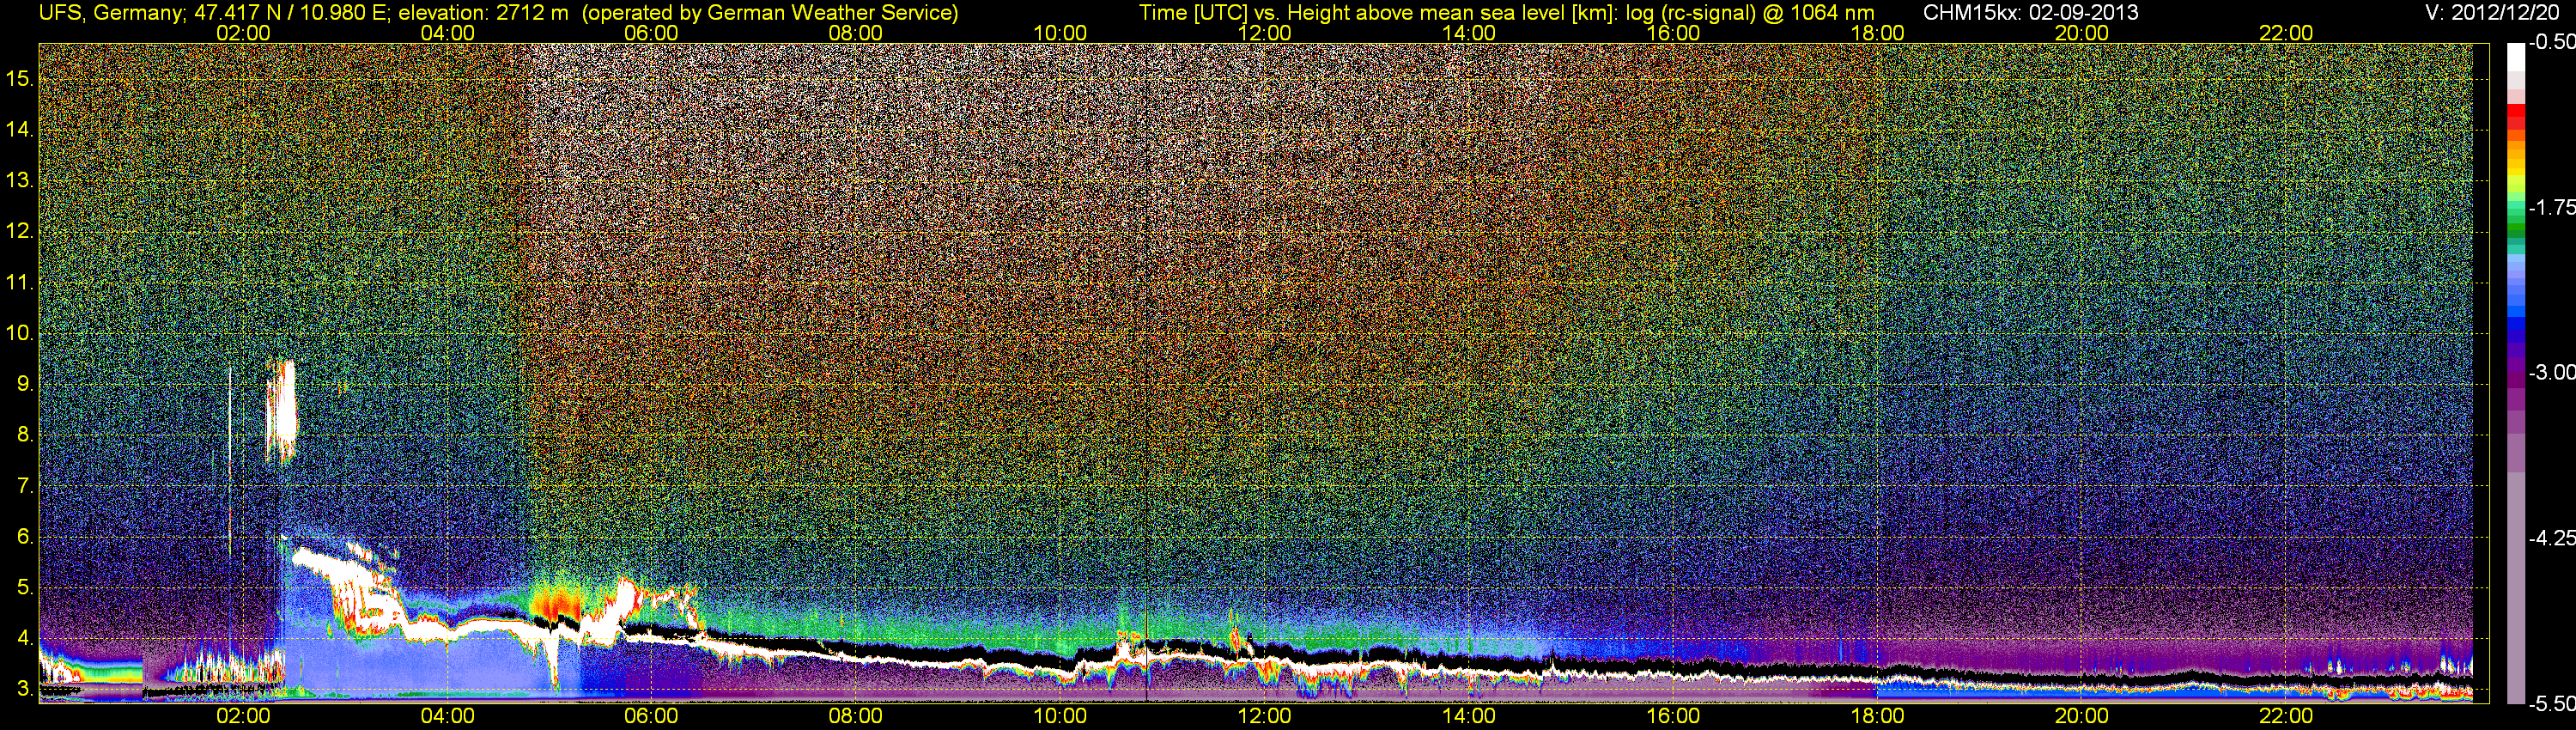Click the 10:00 label on the top time axis

(x=1060, y=33)
